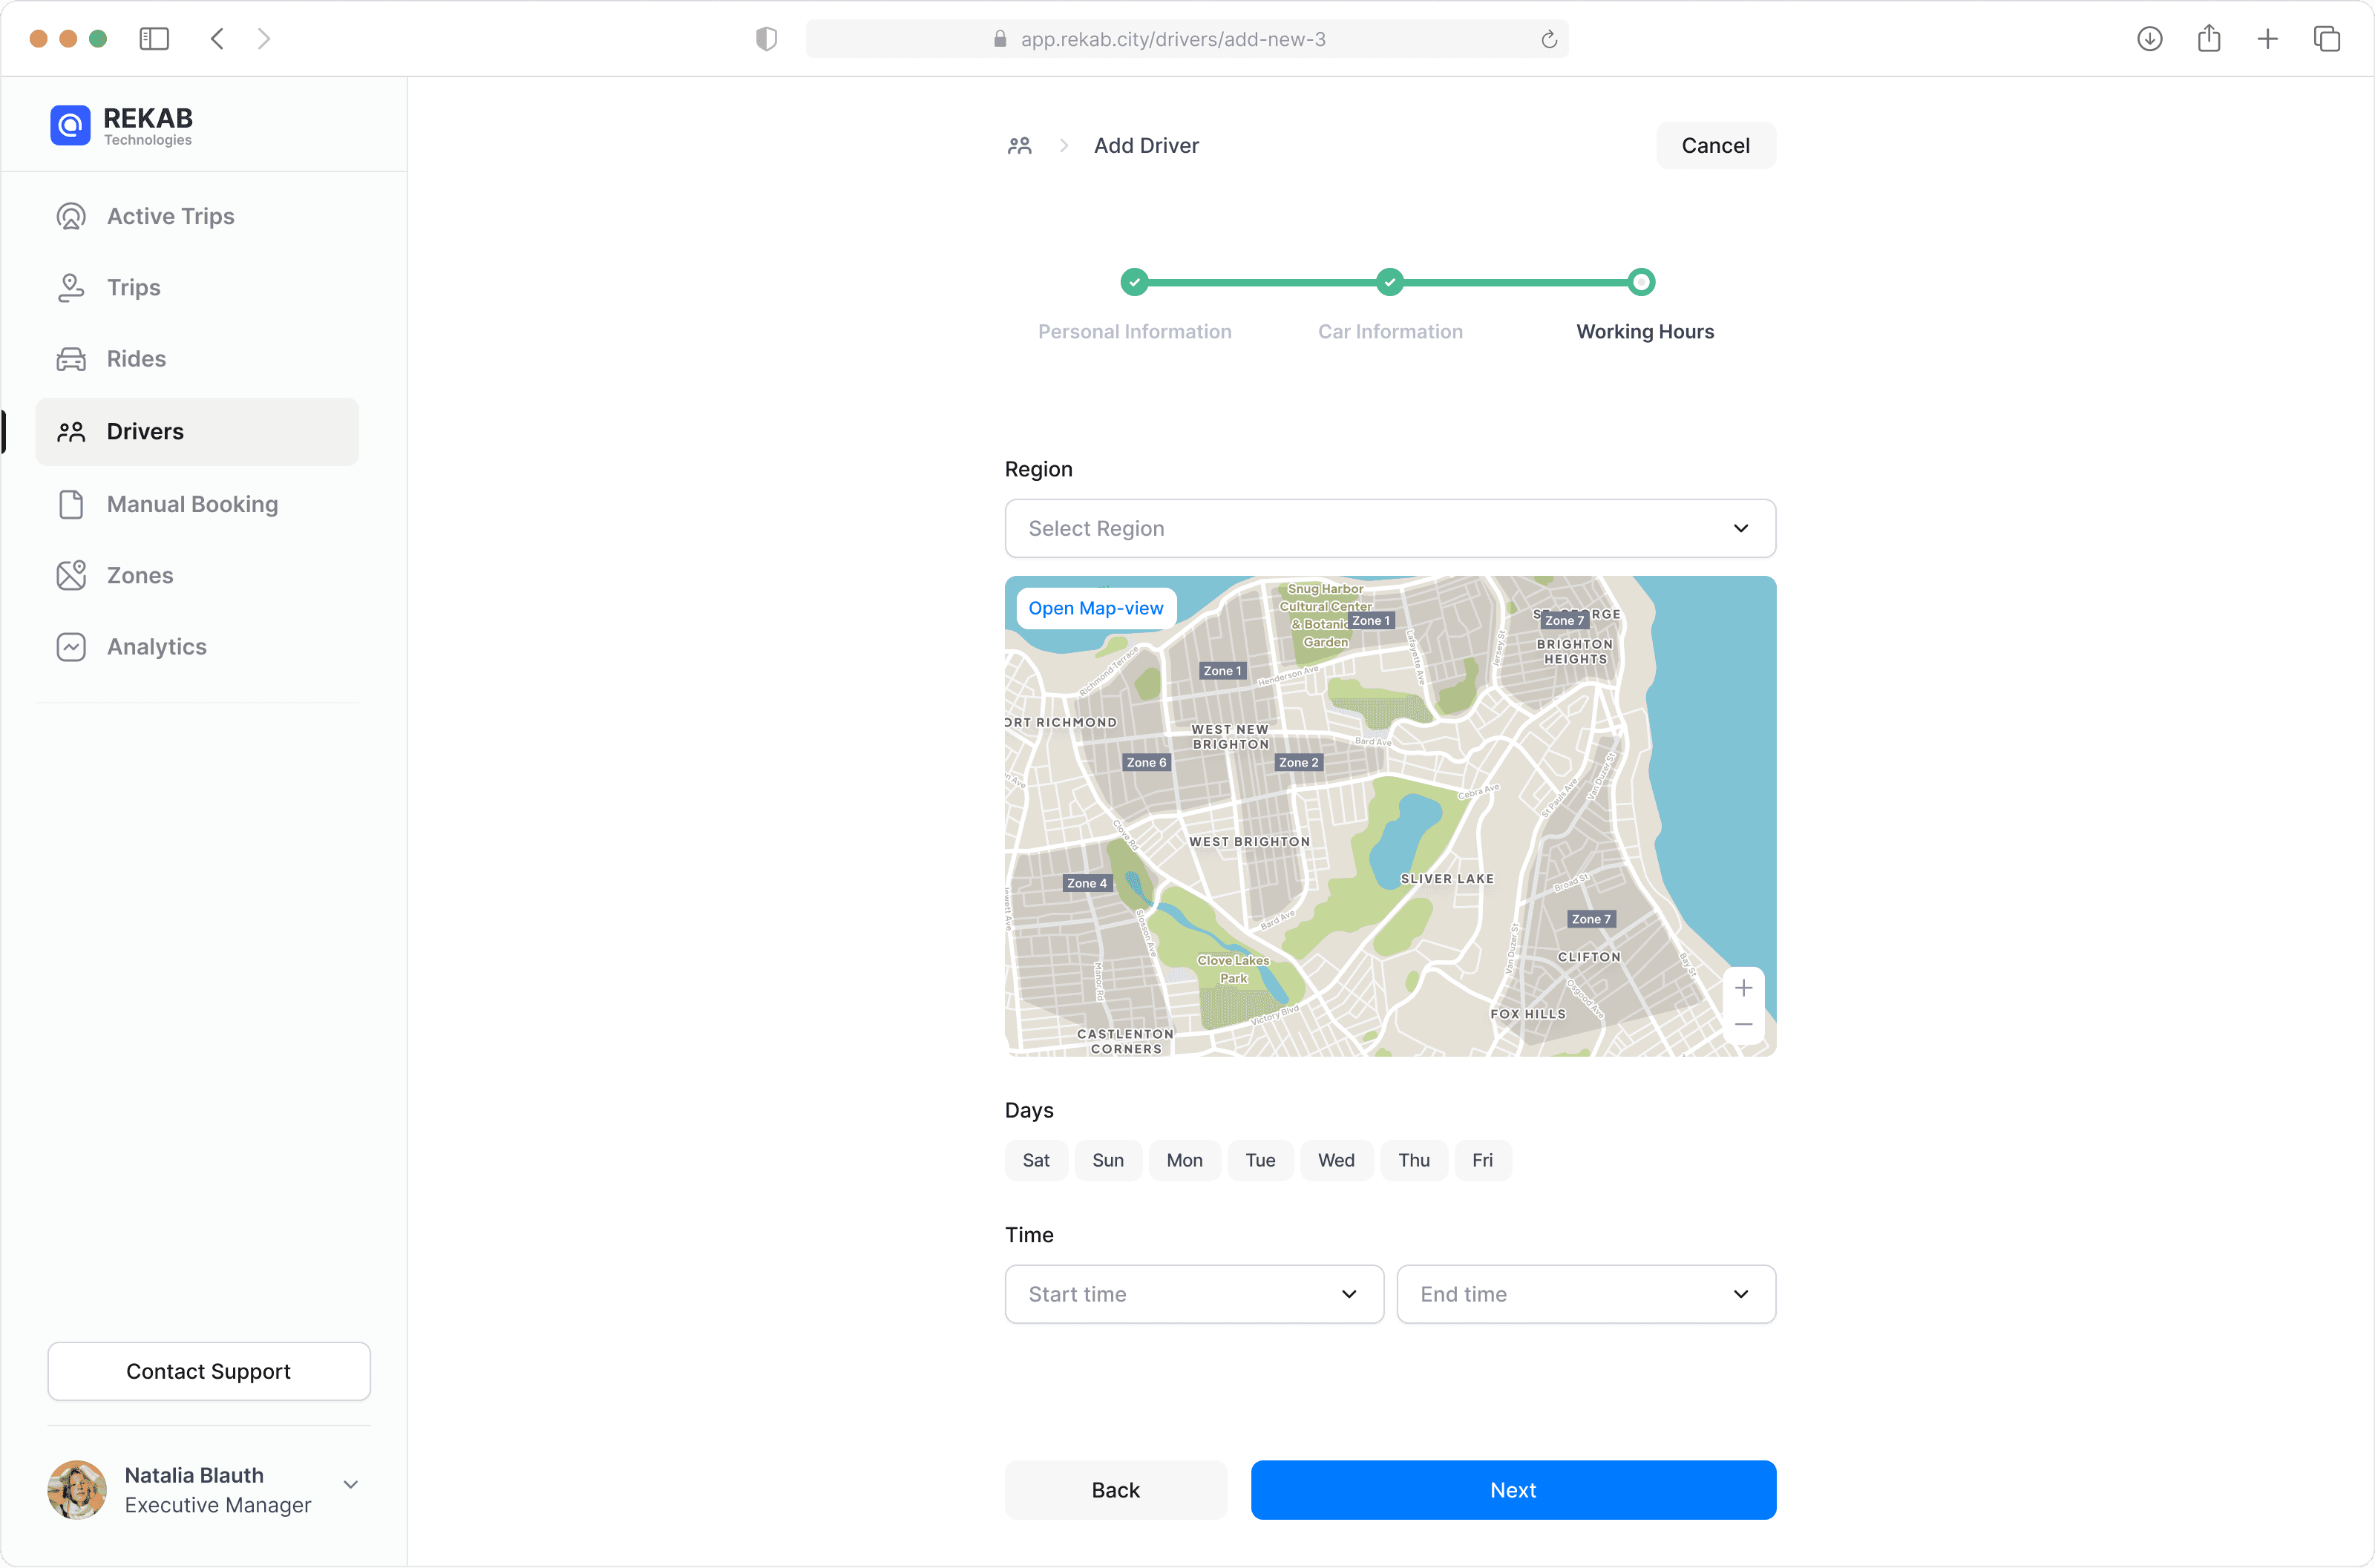The width and height of the screenshot is (2375, 1568).
Task: Click the Share icon in browser toolbar
Action: click(x=2209, y=39)
